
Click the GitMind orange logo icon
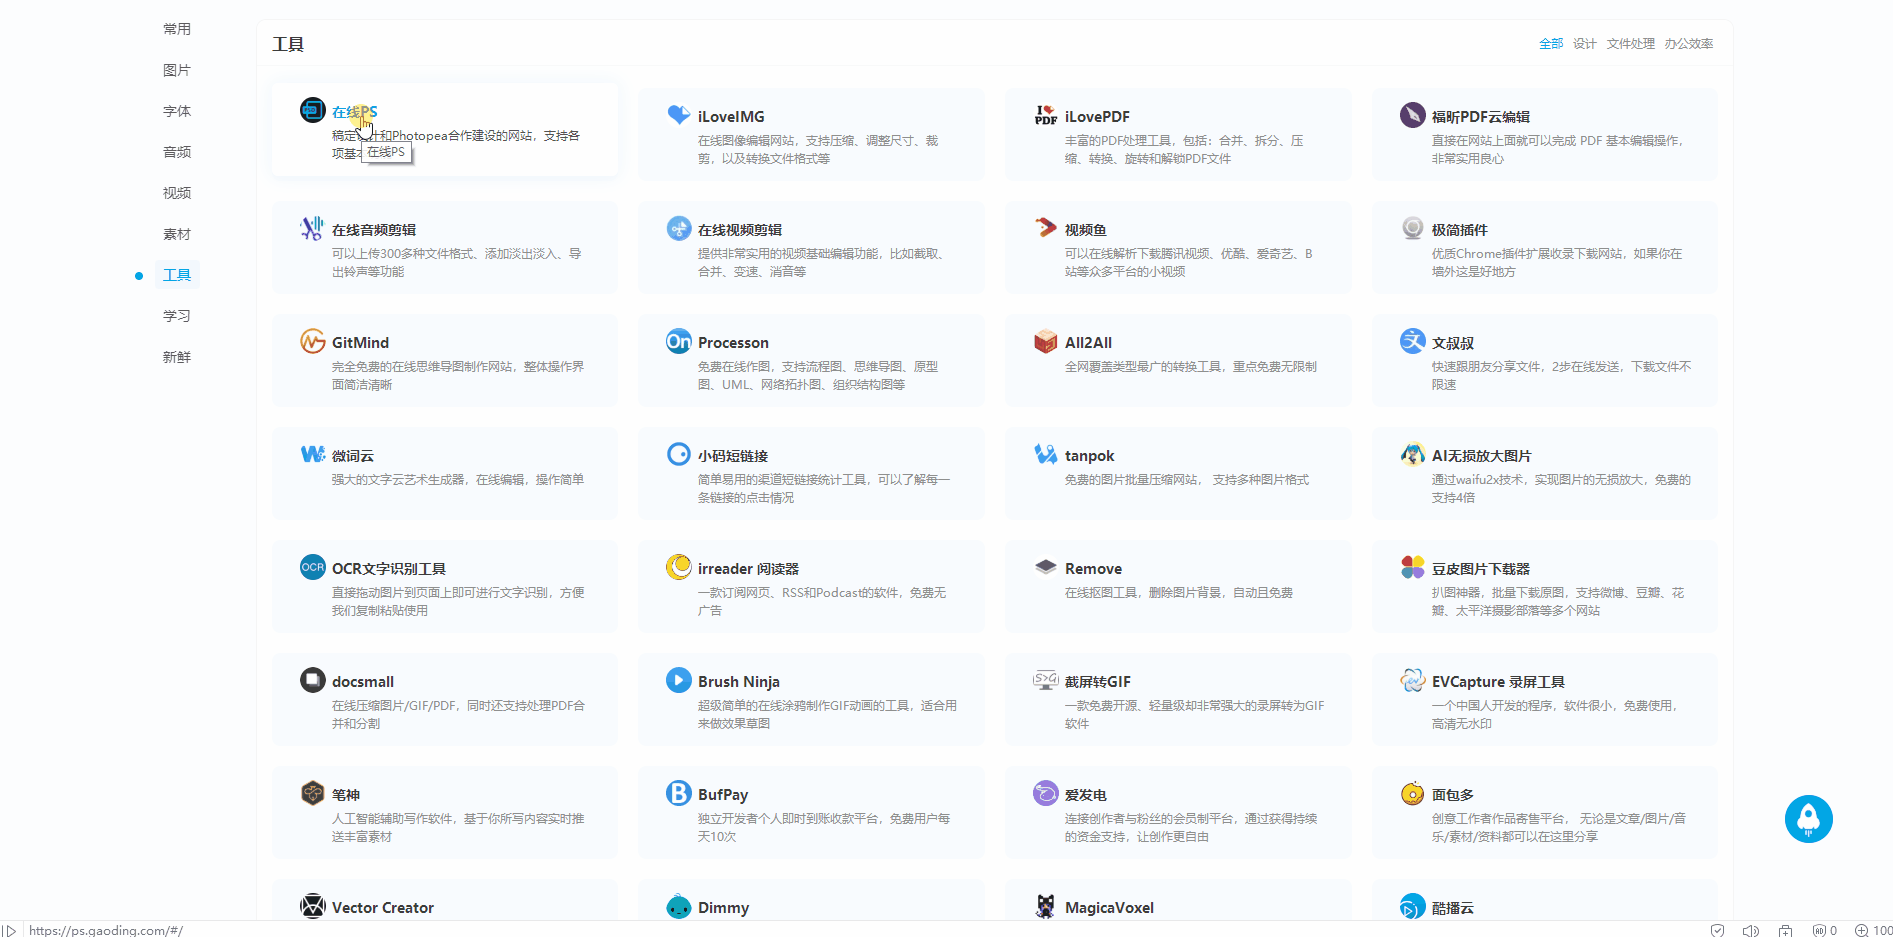pyautogui.click(x=313, y=341)
